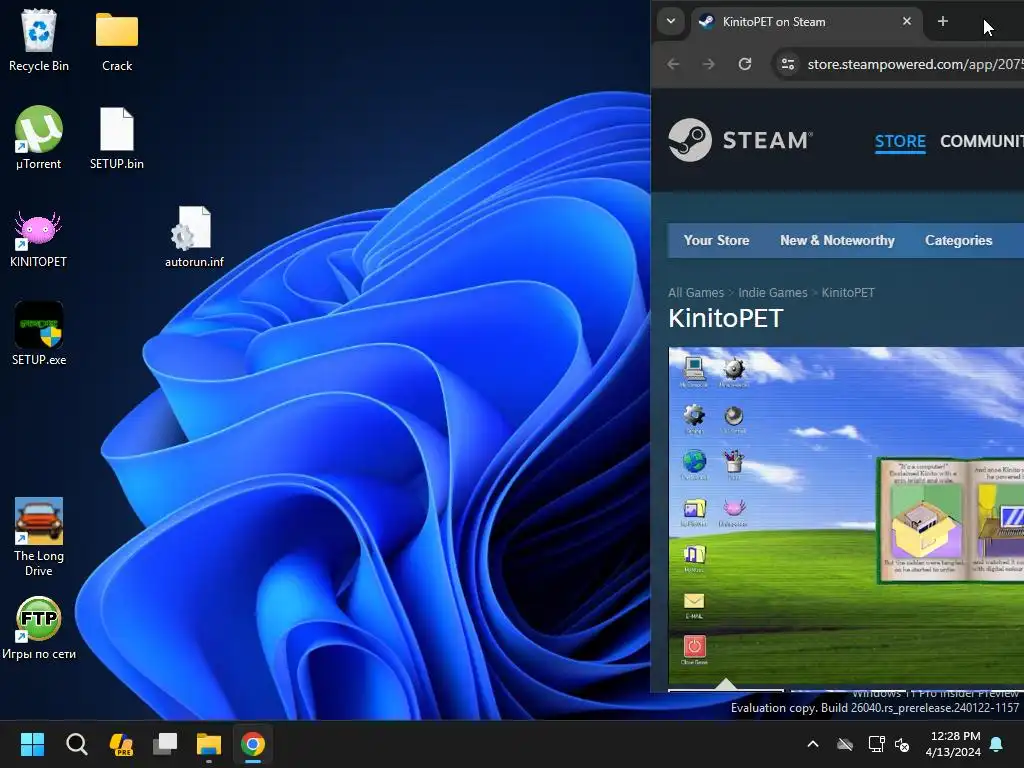
Task: Select the KinitoPET on Steam tab
Action: click(x=806, y=22)
